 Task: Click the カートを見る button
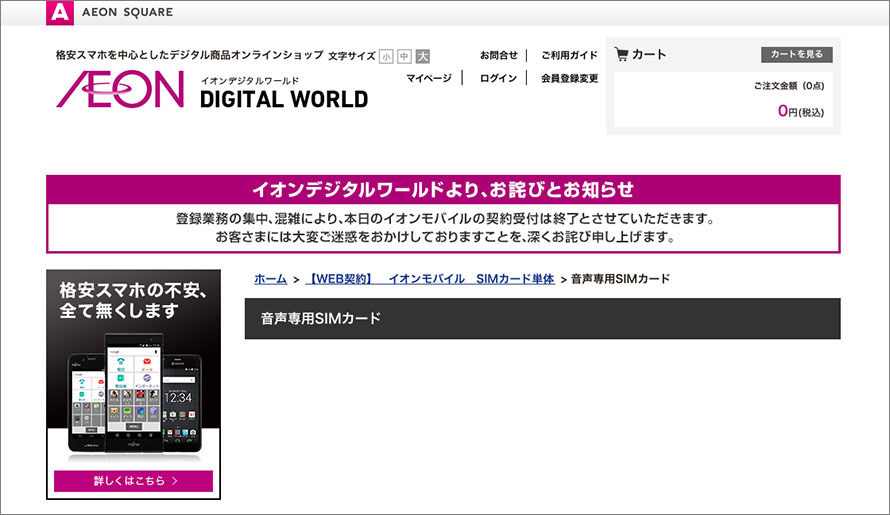pyautogui.click(x=796, y=54)
